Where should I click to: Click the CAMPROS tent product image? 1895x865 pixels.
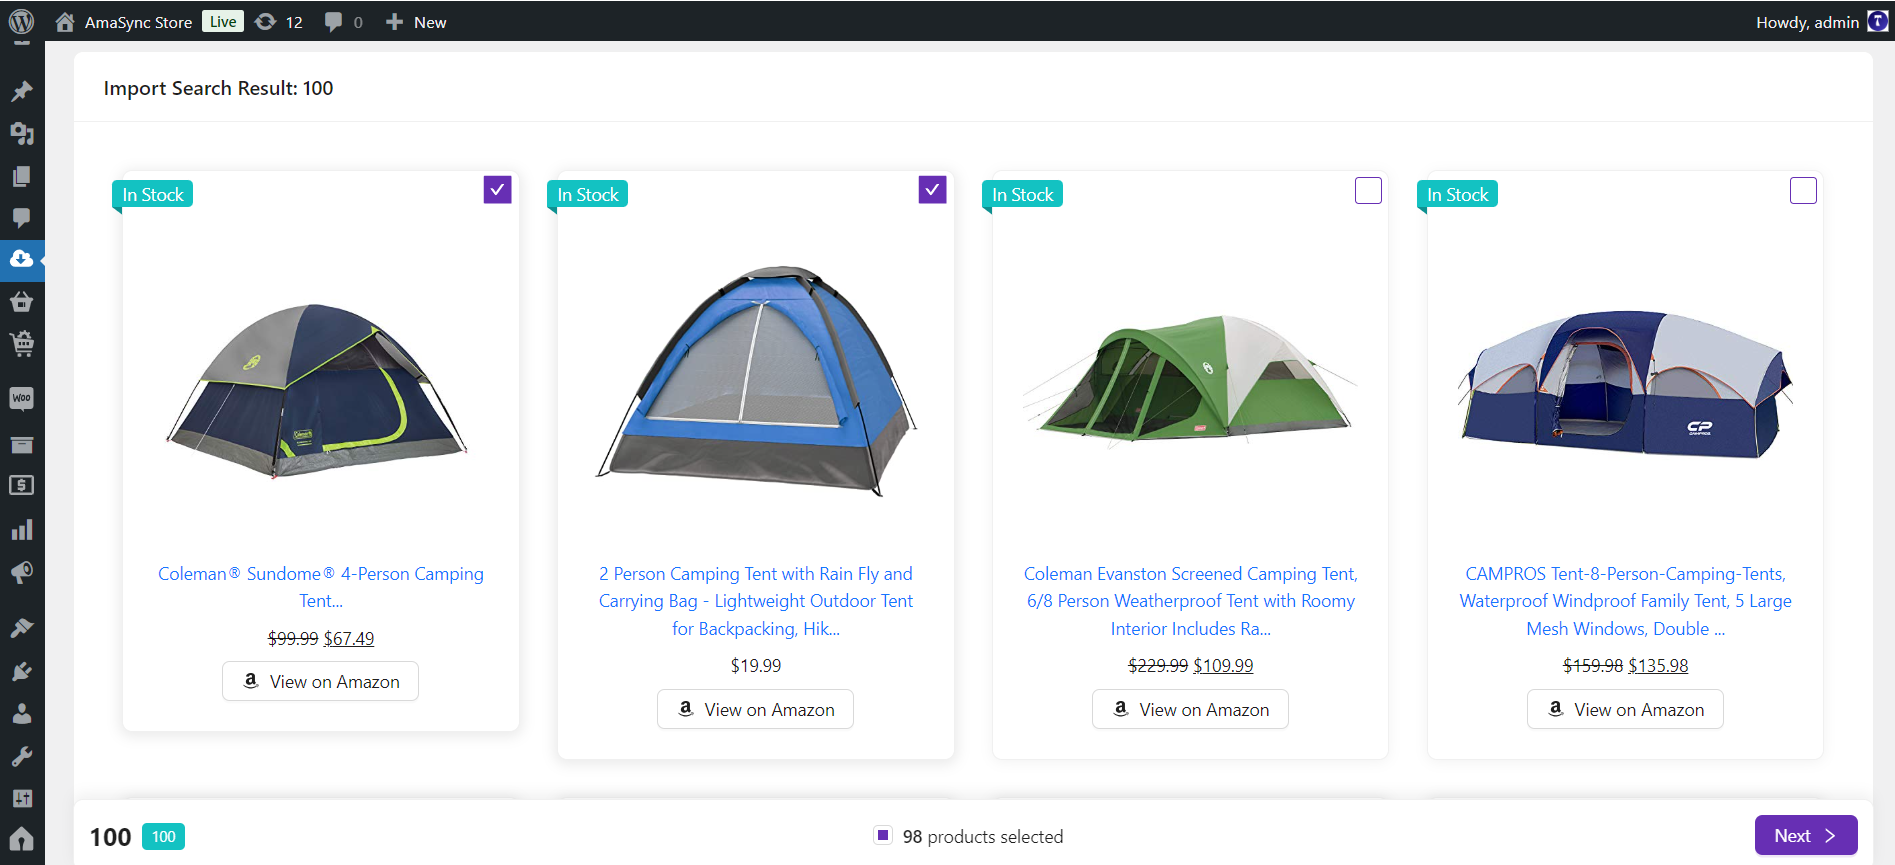pyautogui.click(x=1625, y=385)
